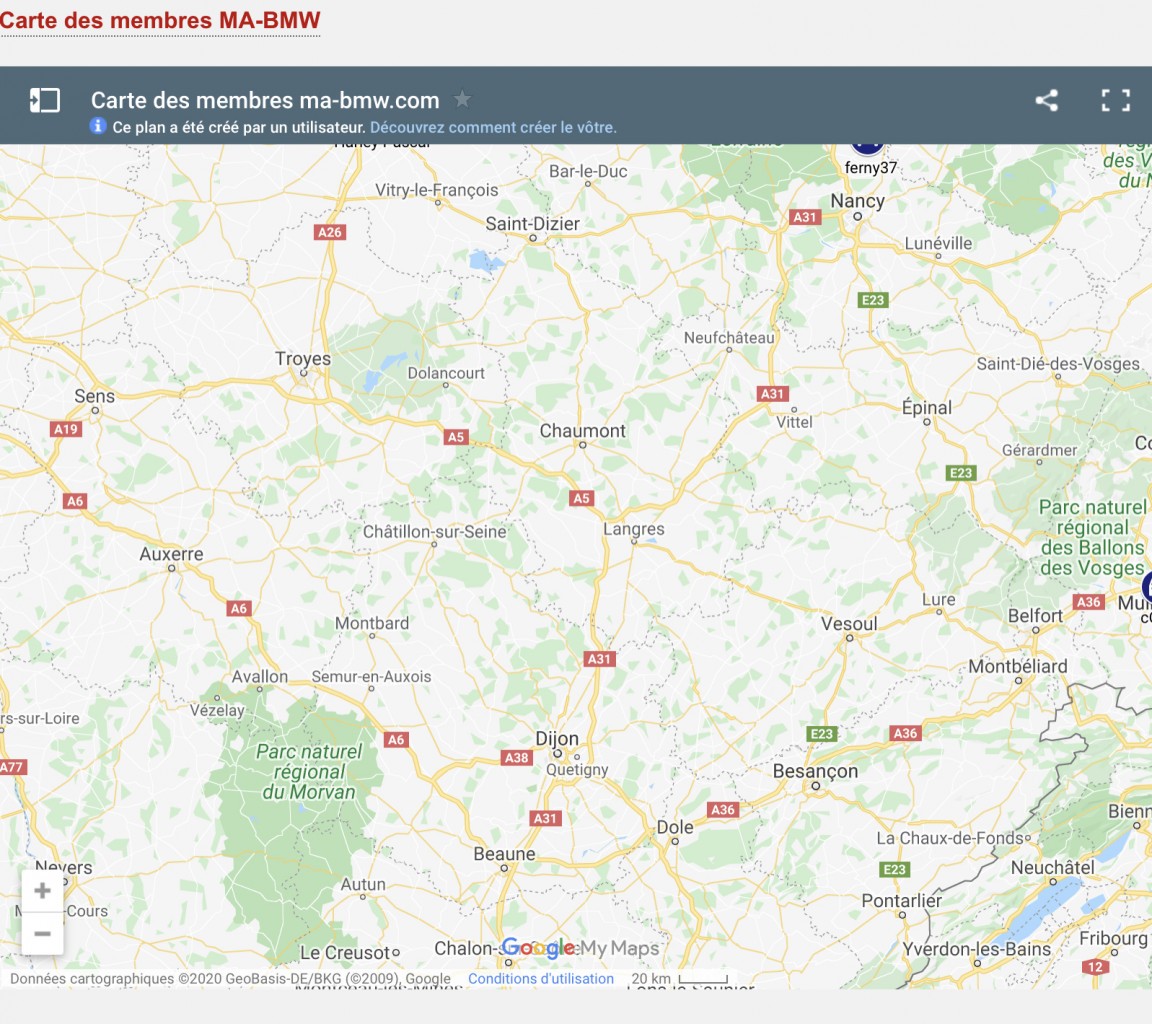Screen dimensions: 1152x1024
Task: Click the Vesoul town label
Action: click(x=849, y=624)
